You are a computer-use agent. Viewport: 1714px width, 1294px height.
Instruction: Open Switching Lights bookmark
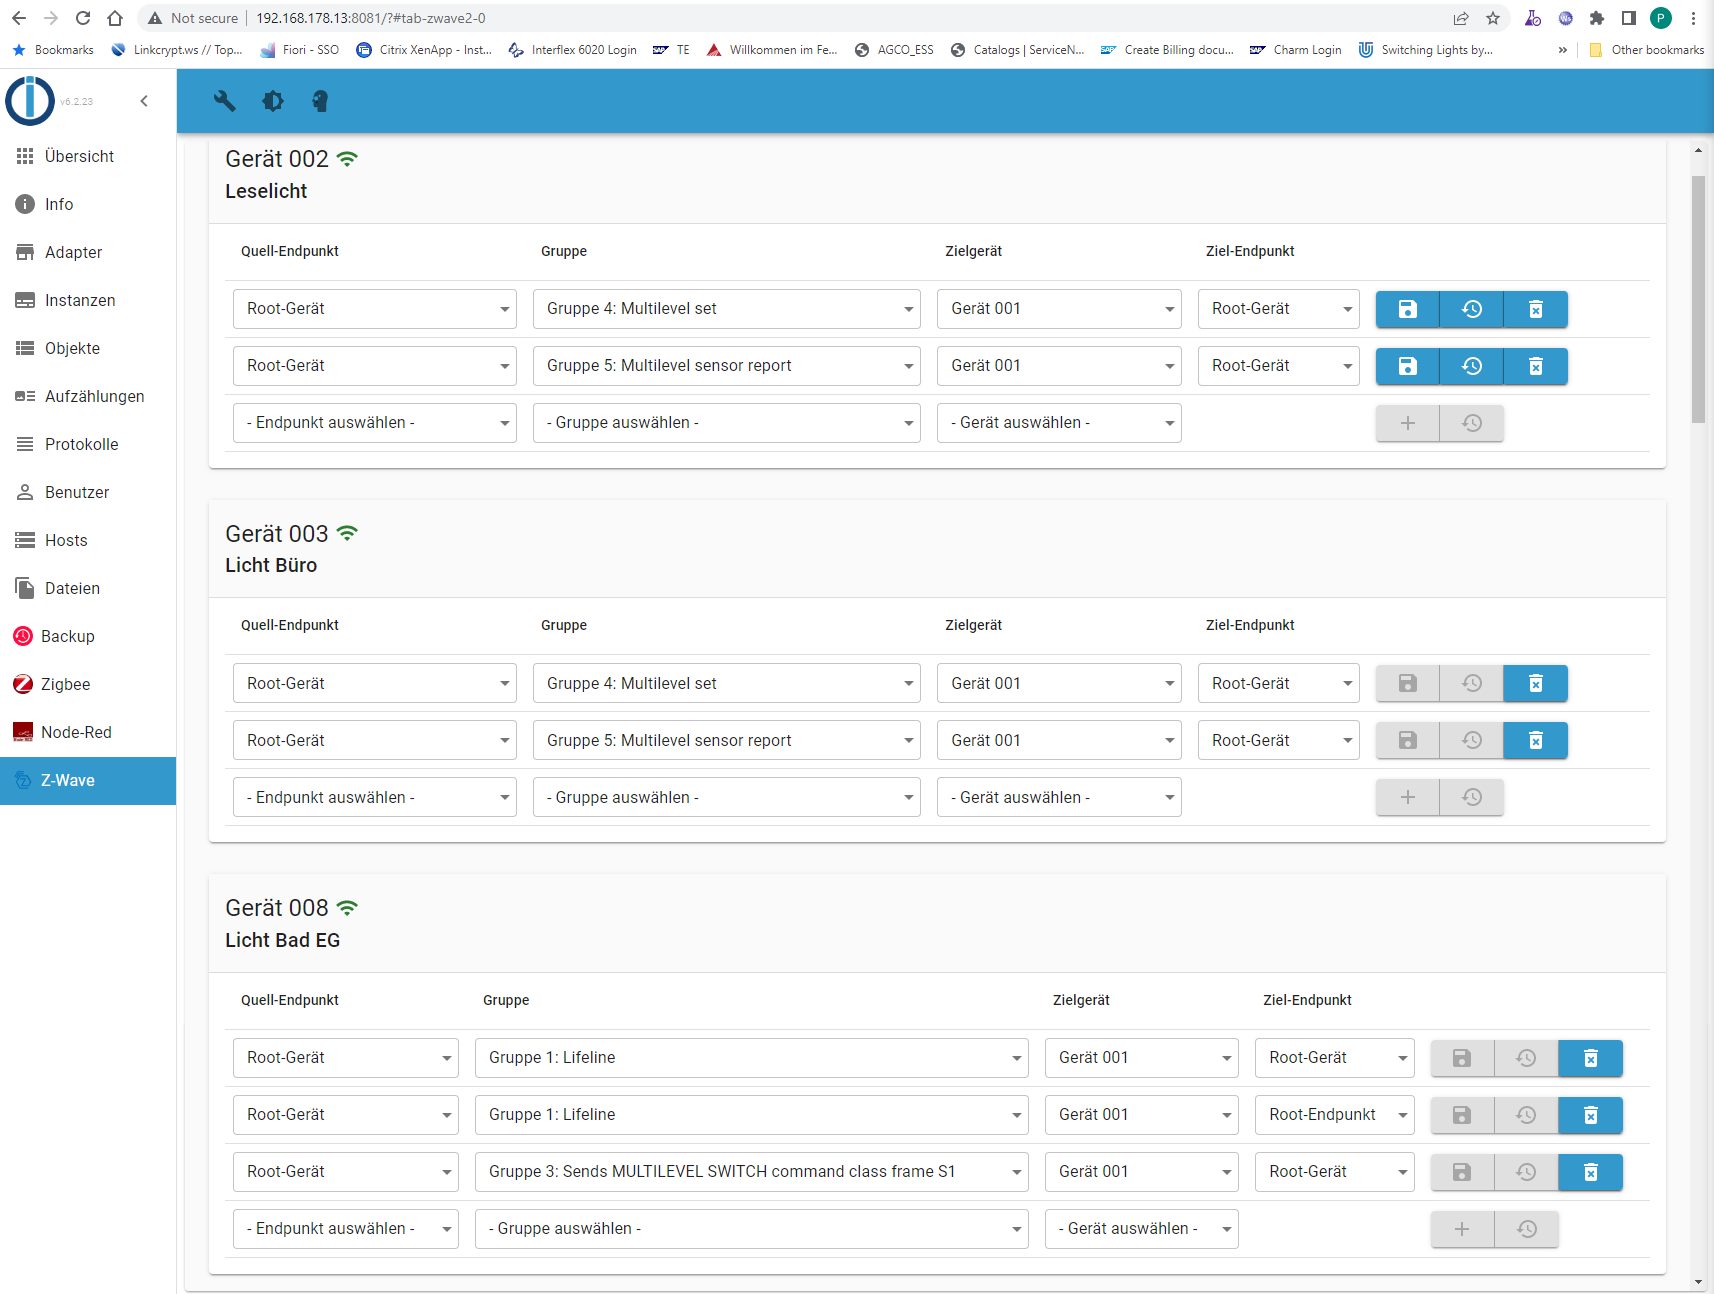click(1426, 50)
